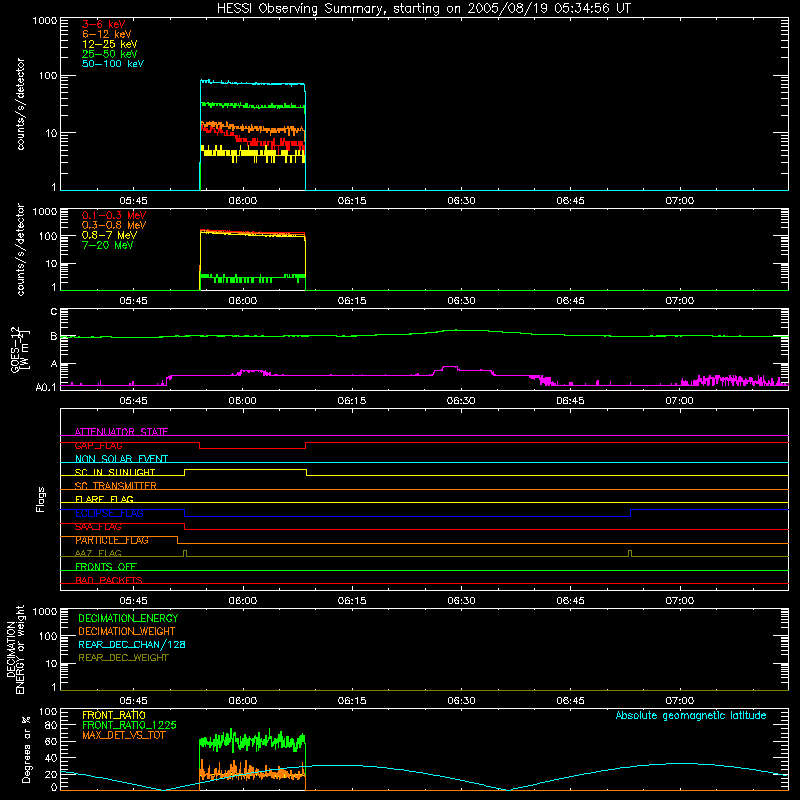Select the green FRONTS_OFF label
Image resolution: width=800 pixels, height=800 pixels.
[106, 567]
